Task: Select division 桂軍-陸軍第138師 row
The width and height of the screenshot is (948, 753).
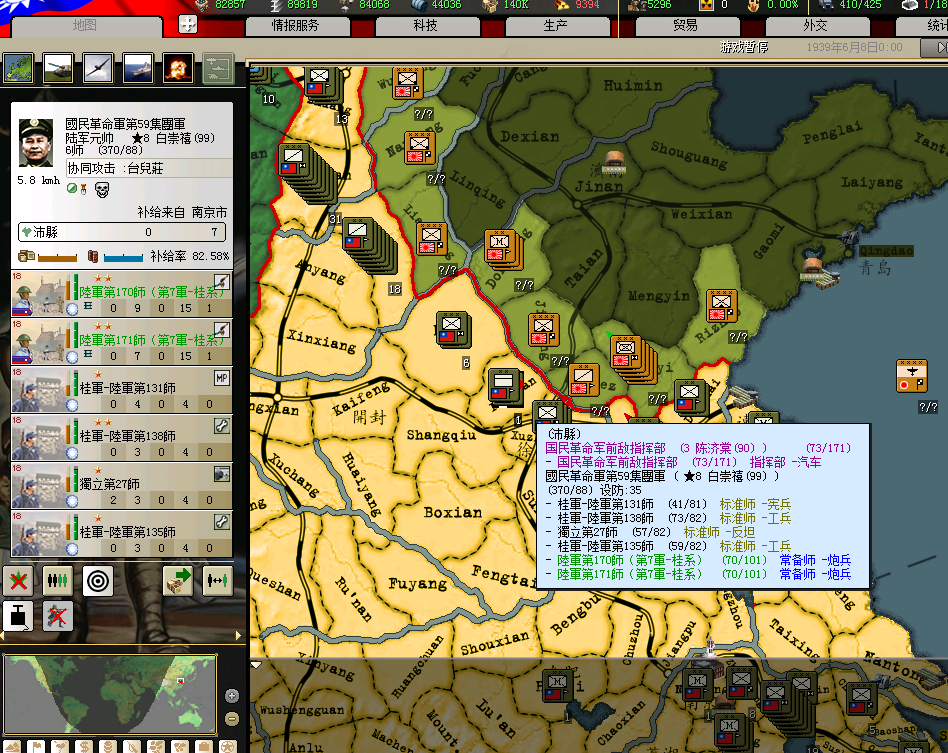Action: (122, 437)
